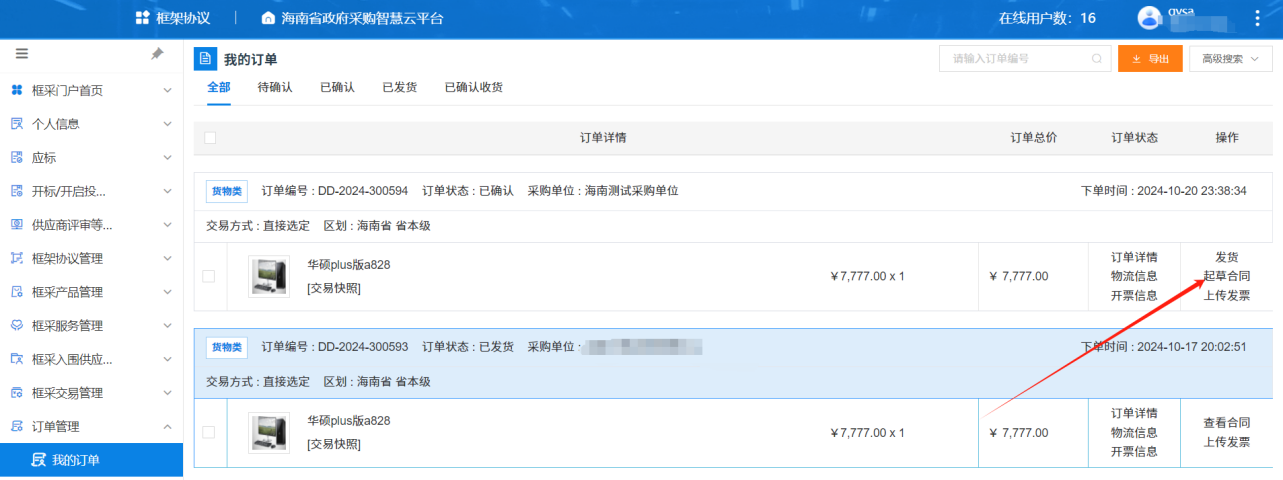This screenshot has width=1283, height=480.
Task: Click the product thumbnail in order DD-2024-300594
Action: point(268,276)
